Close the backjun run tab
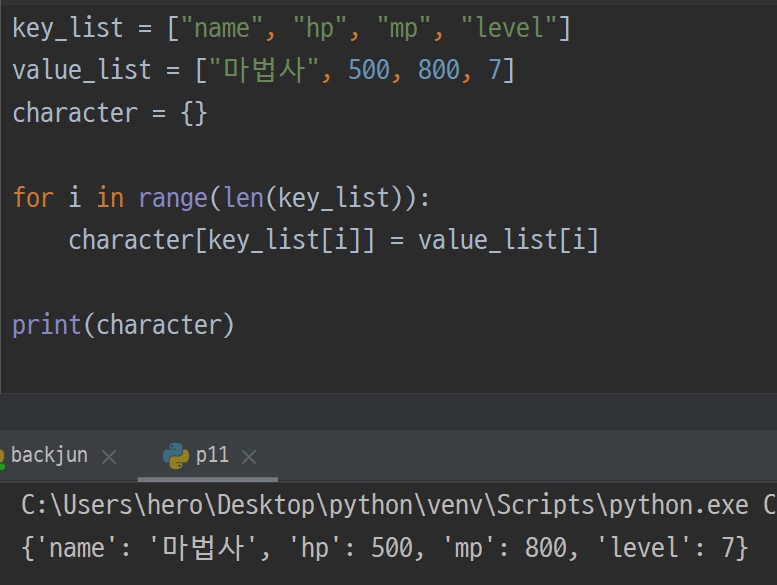Viewport: 777px width, 585px height. [109, 457]
